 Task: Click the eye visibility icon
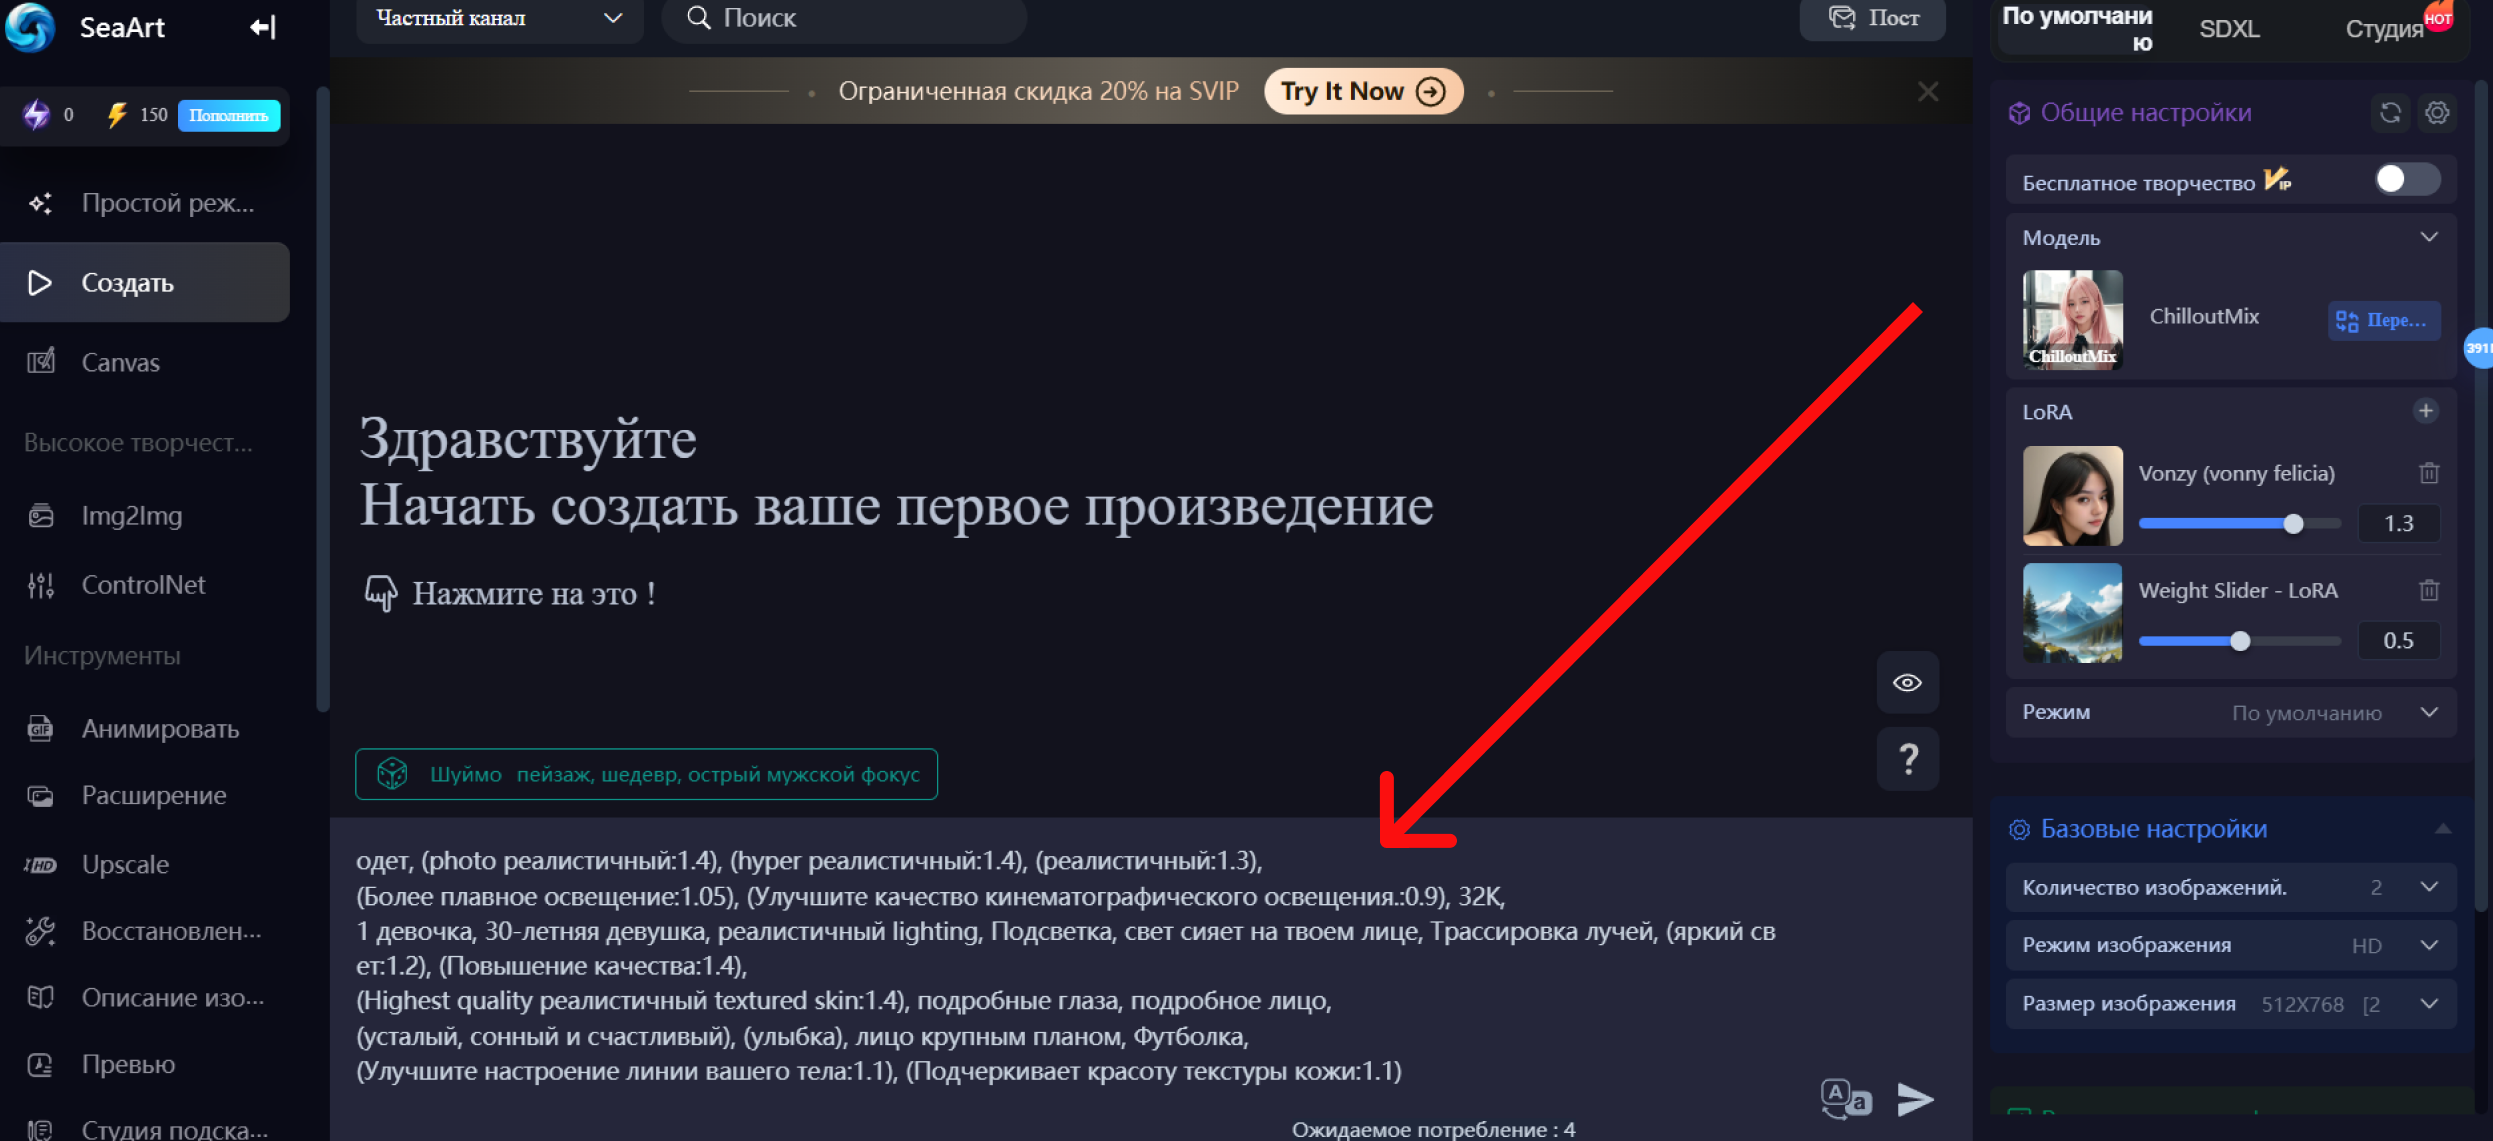[1908, 682]
